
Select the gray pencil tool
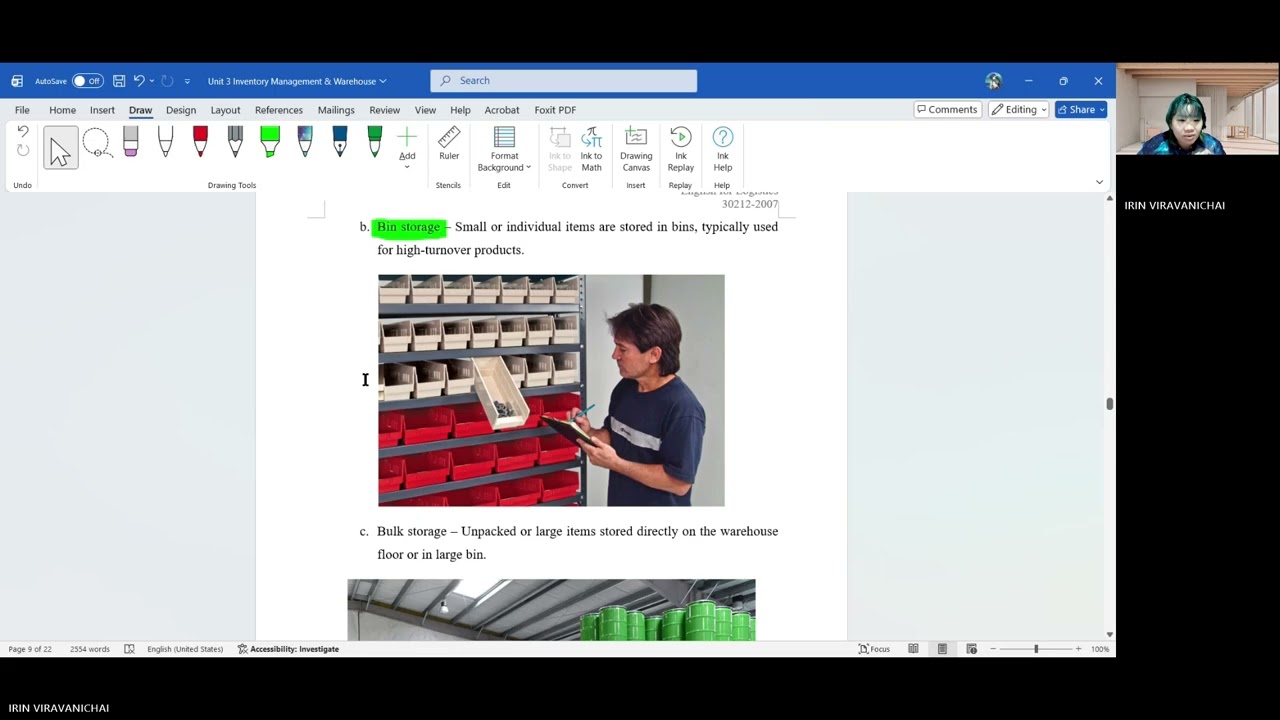tap(235, 143)
